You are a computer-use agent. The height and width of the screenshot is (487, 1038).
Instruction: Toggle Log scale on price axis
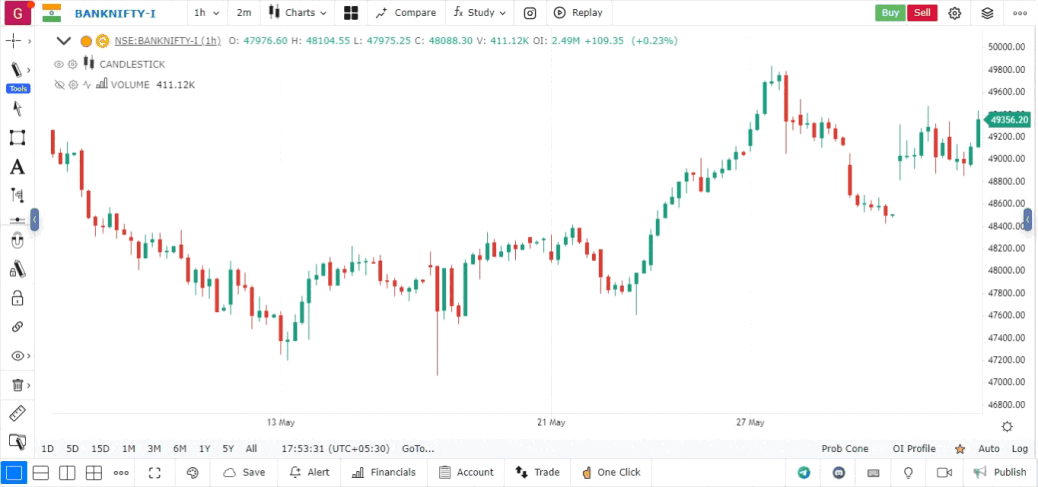[x=1019, y=449]
